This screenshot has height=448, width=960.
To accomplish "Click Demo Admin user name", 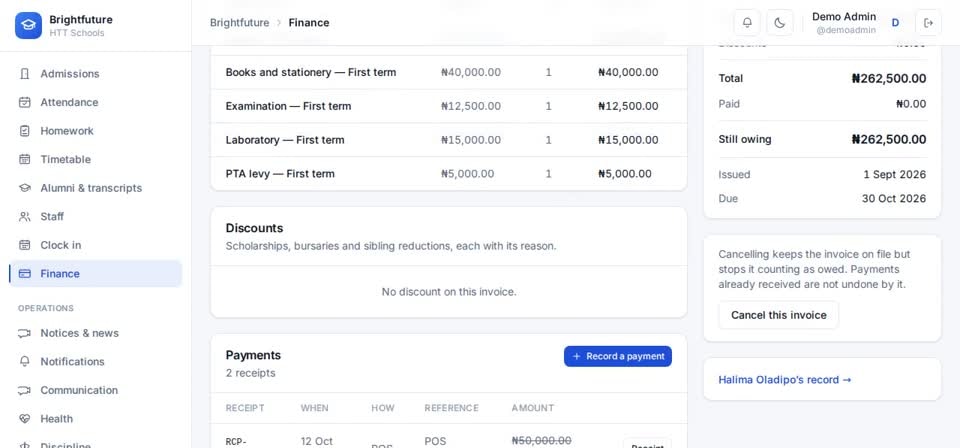I will pyautogui.click(x=844, y=17).
